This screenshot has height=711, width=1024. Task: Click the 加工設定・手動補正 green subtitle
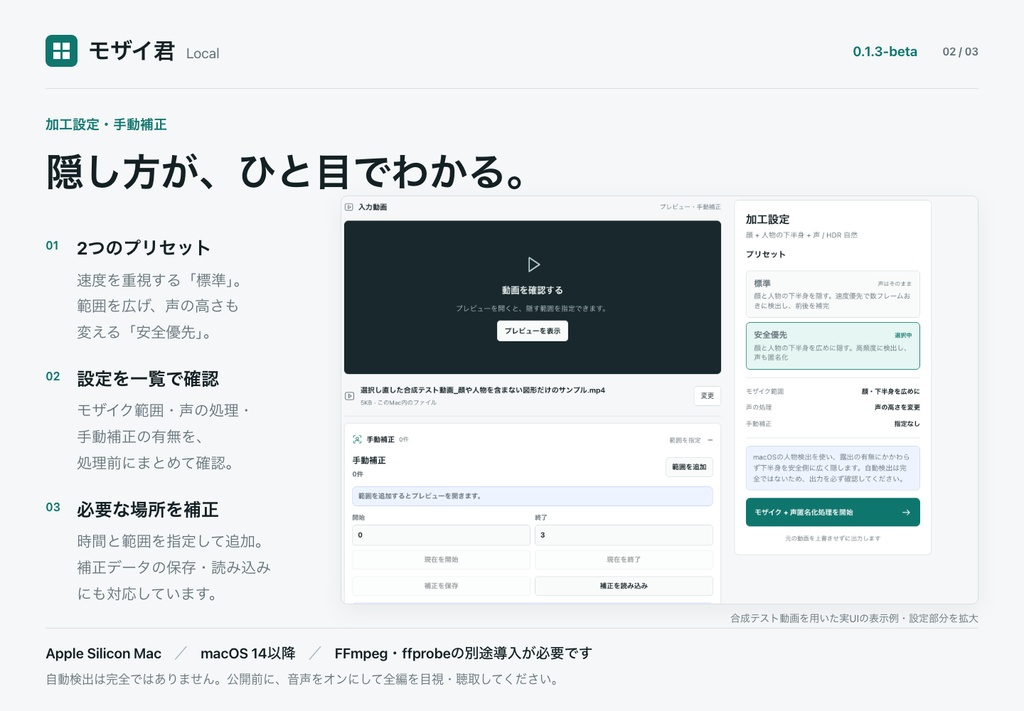(106, 125)
